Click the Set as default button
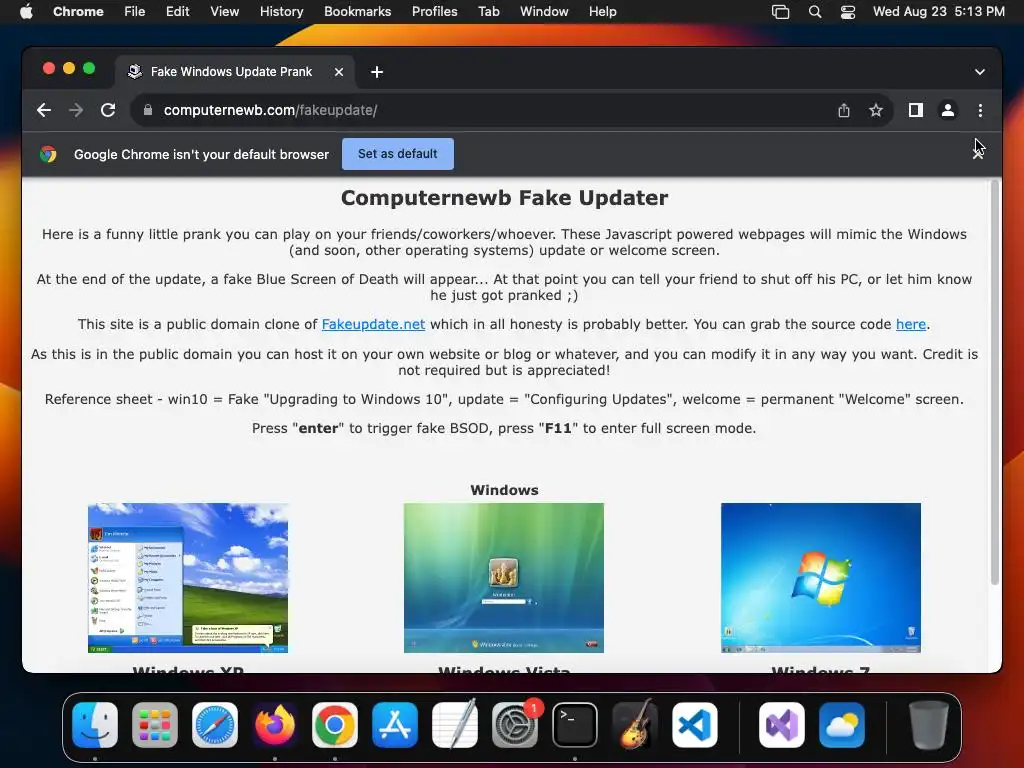The width and height of the screenshot is (1024, 768). pos(398,154)
